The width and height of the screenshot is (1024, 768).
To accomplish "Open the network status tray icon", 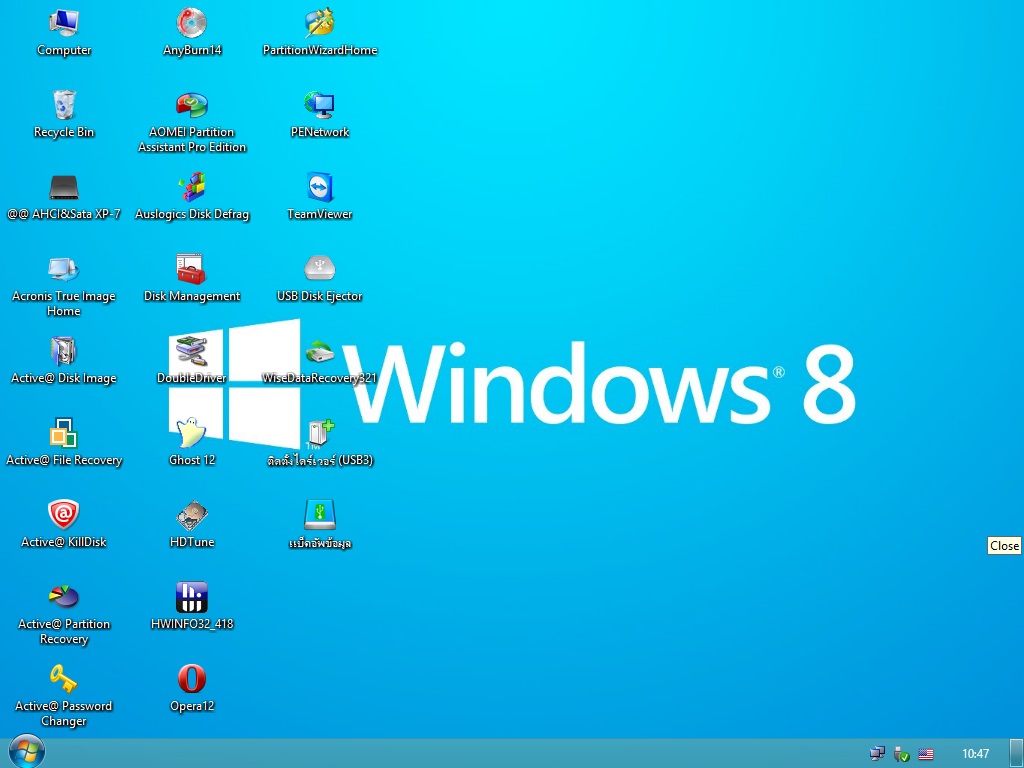I will (877, 752).
